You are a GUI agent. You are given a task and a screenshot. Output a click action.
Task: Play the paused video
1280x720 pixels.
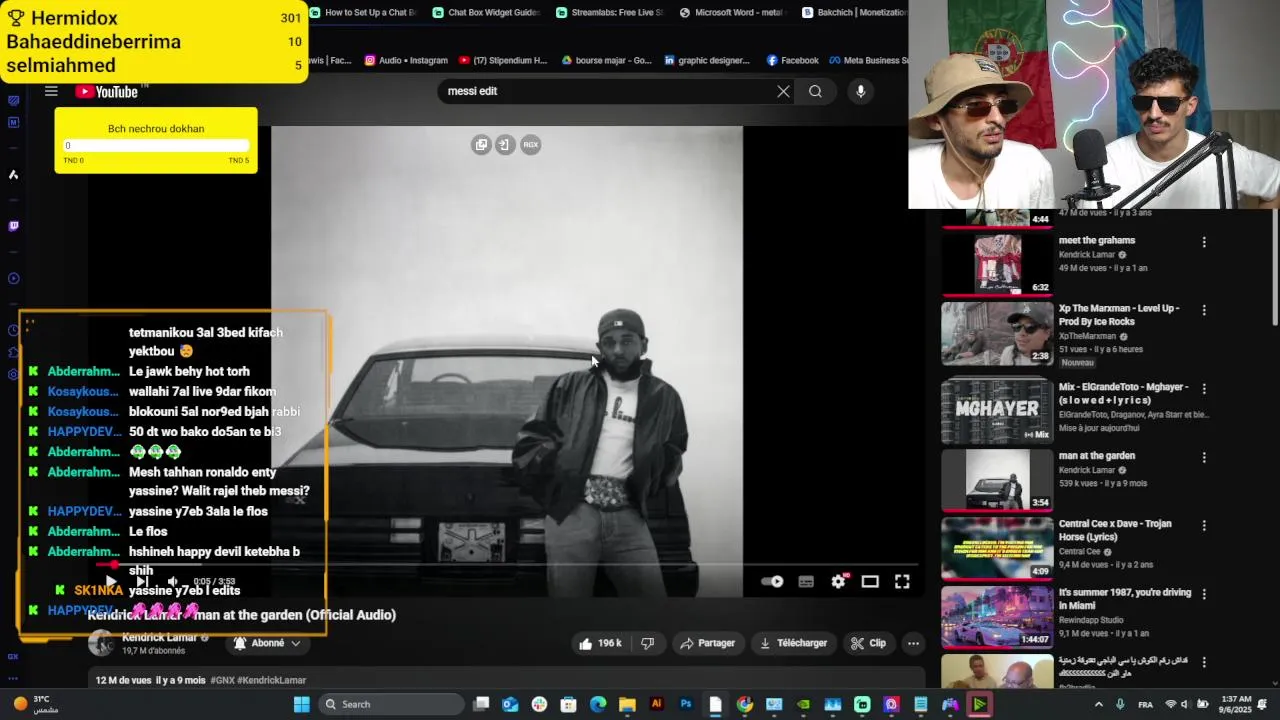pyautogui.click(x=111, y=581)
